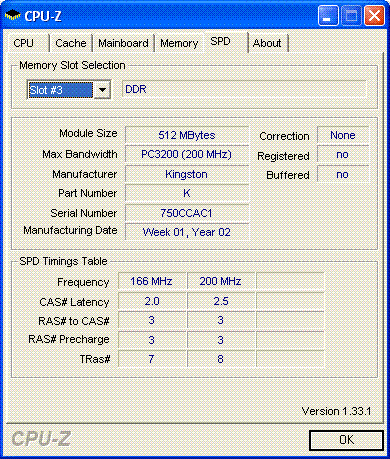Click the Week 01, Year 02 date value
The width and height of the screenshot is (390, 459).
(187, 232)
